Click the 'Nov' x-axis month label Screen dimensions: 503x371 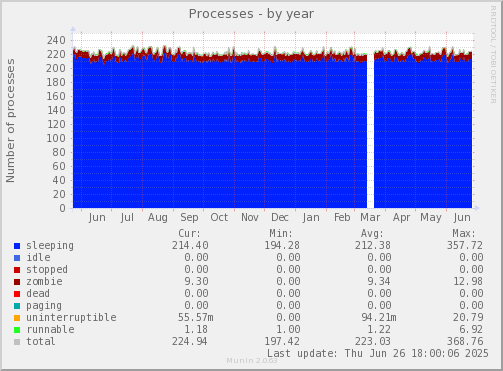[x=250, y=218]
